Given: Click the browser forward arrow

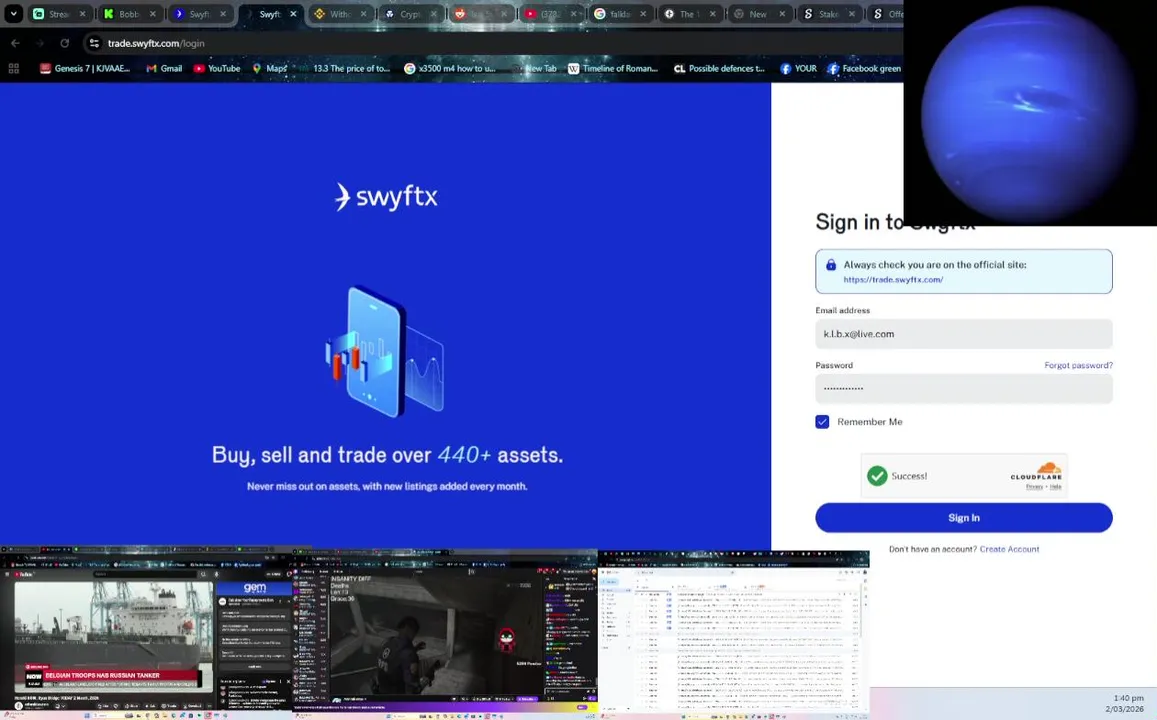Looking at the screenshot, I should (40, 44).
